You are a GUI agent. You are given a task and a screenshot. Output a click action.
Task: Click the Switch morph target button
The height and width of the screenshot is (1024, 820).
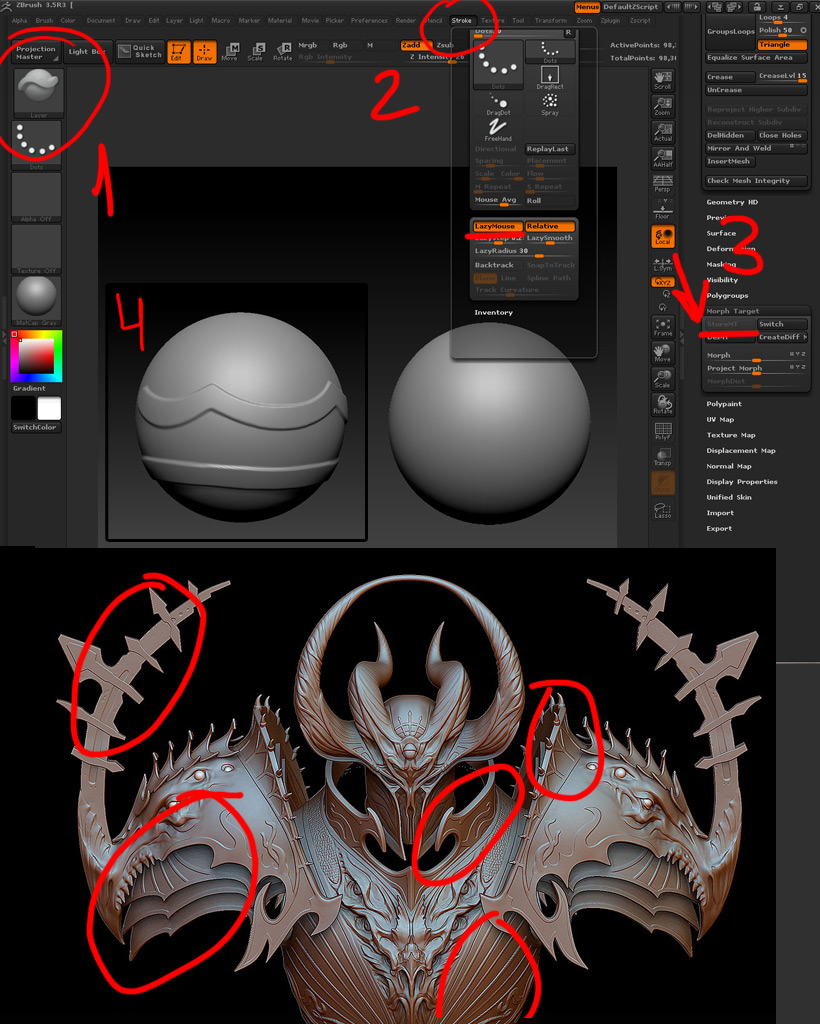[782, 324]
